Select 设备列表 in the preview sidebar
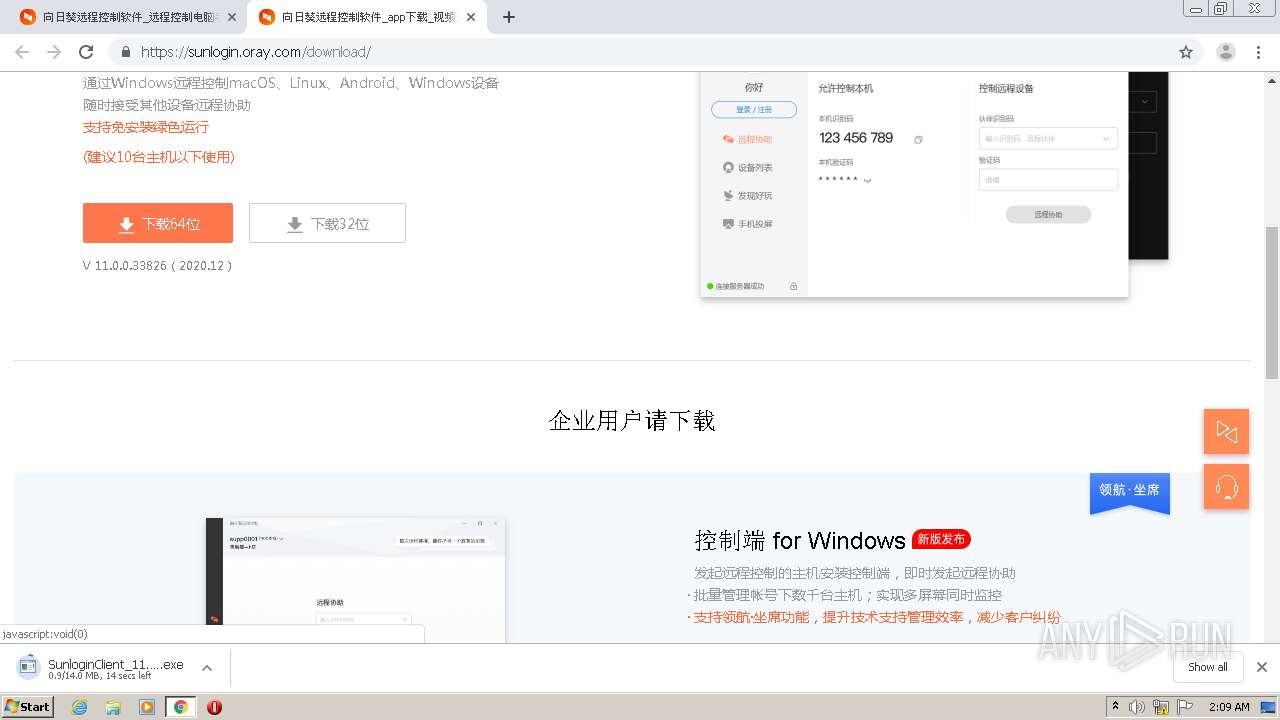 [748, 167]
